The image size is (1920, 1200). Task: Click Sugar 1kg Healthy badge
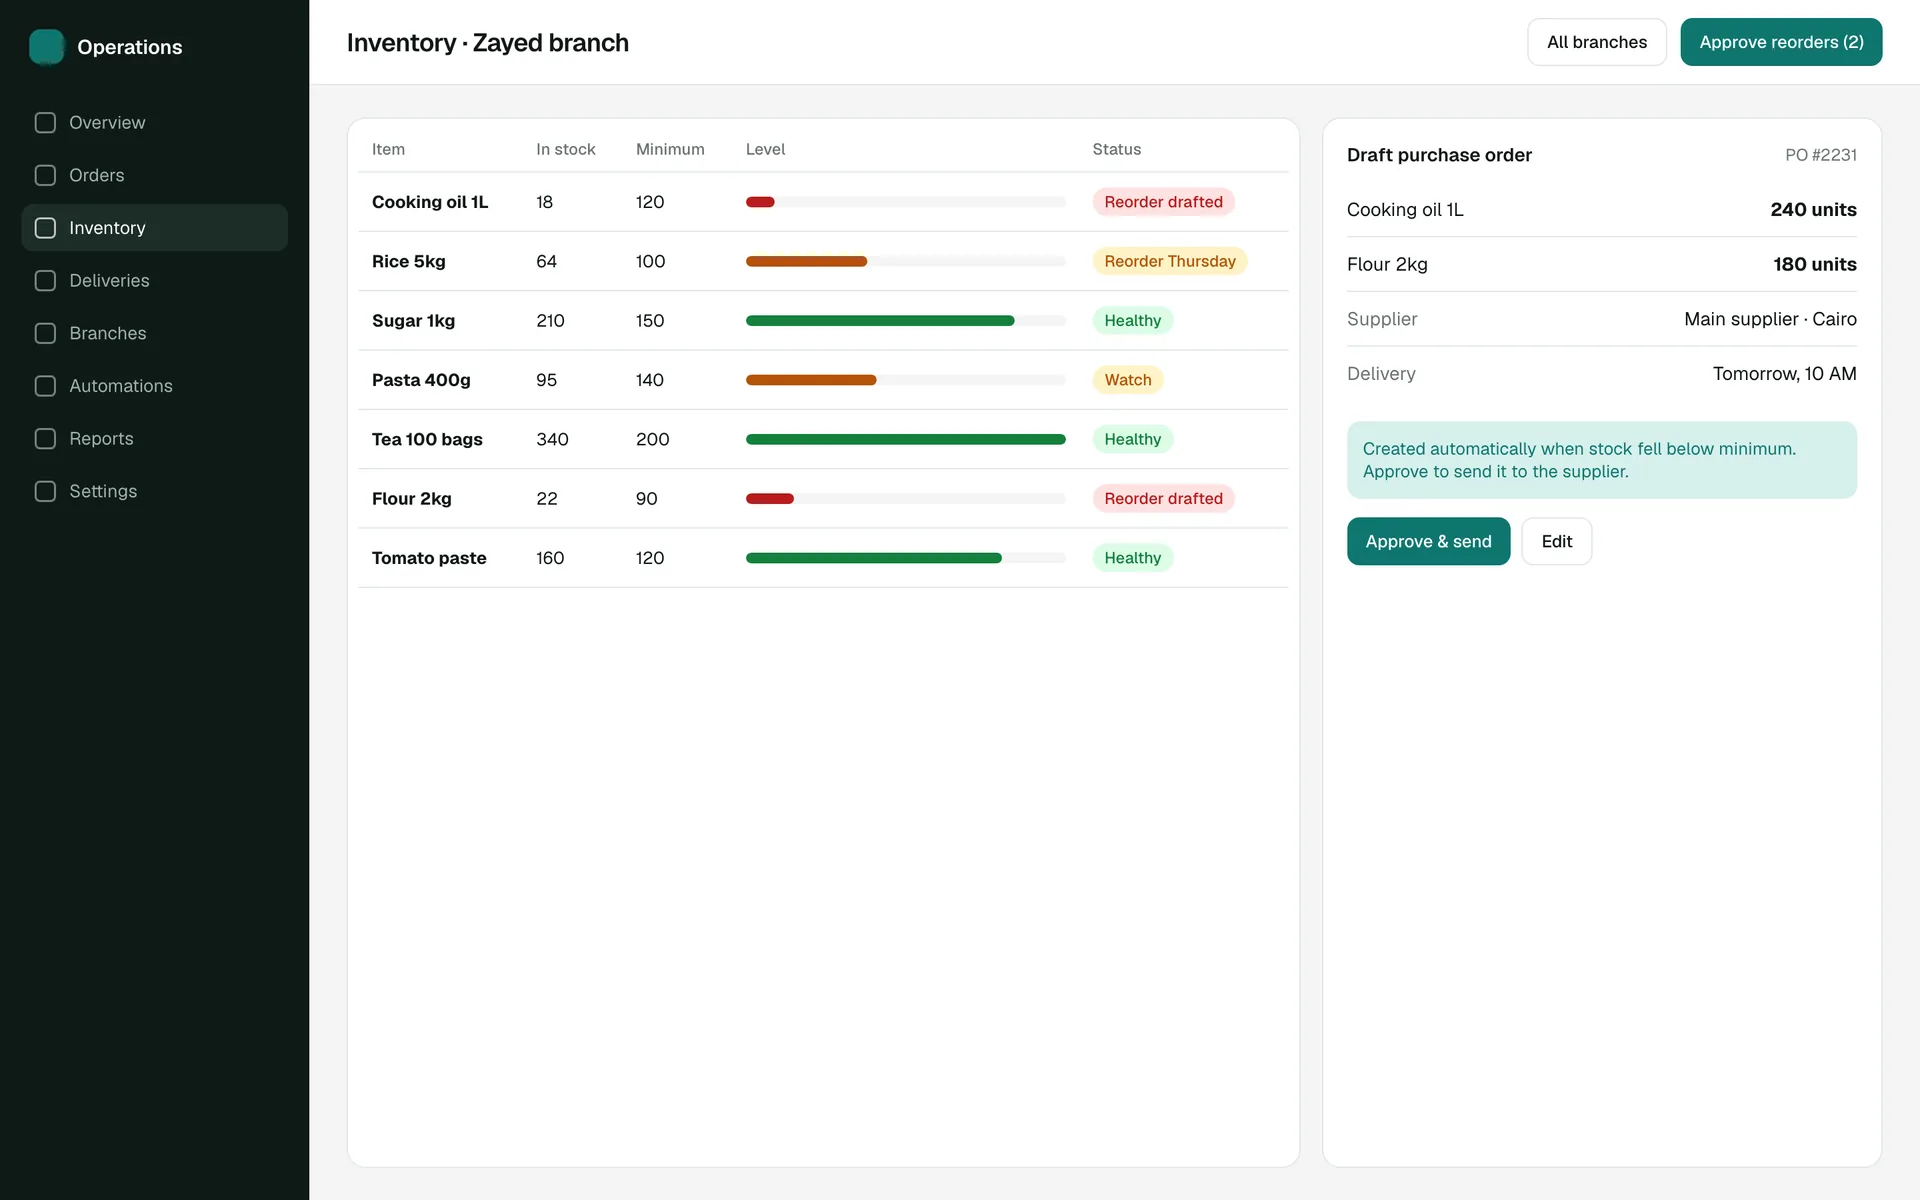pyautogui.click(x=1133, y=320)
